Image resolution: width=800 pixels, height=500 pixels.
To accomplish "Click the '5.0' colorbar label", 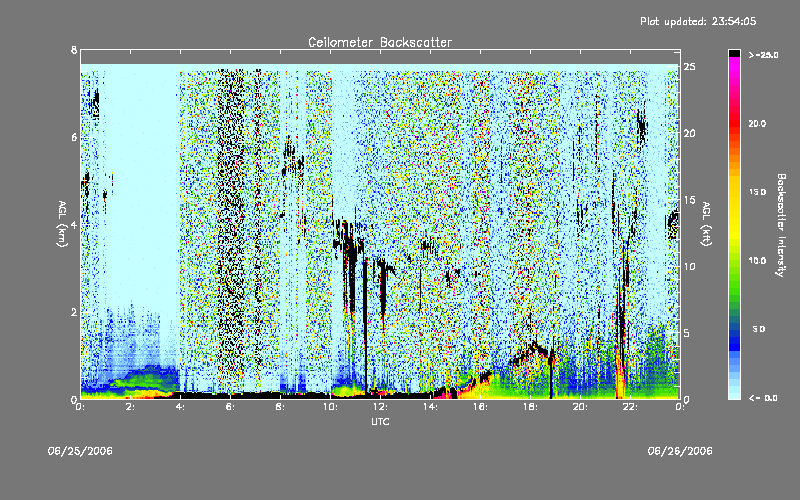I will click(x=759, y=329).
